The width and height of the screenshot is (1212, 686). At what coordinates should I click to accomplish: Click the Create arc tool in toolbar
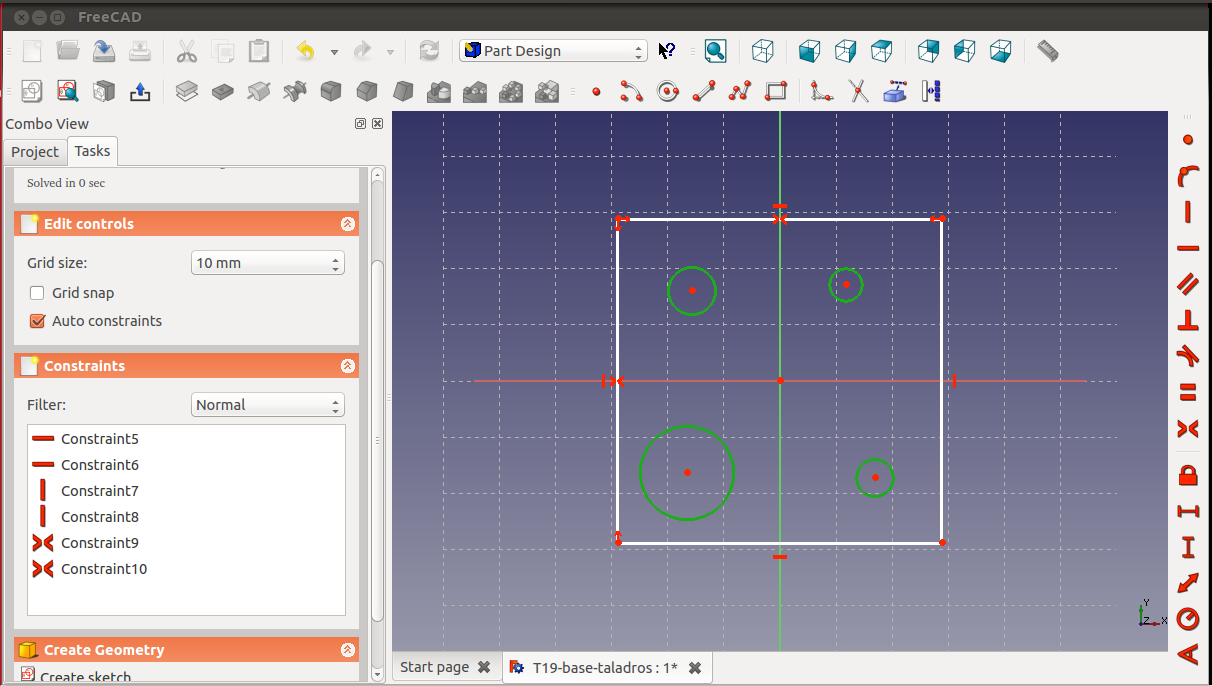pos(631,92)
